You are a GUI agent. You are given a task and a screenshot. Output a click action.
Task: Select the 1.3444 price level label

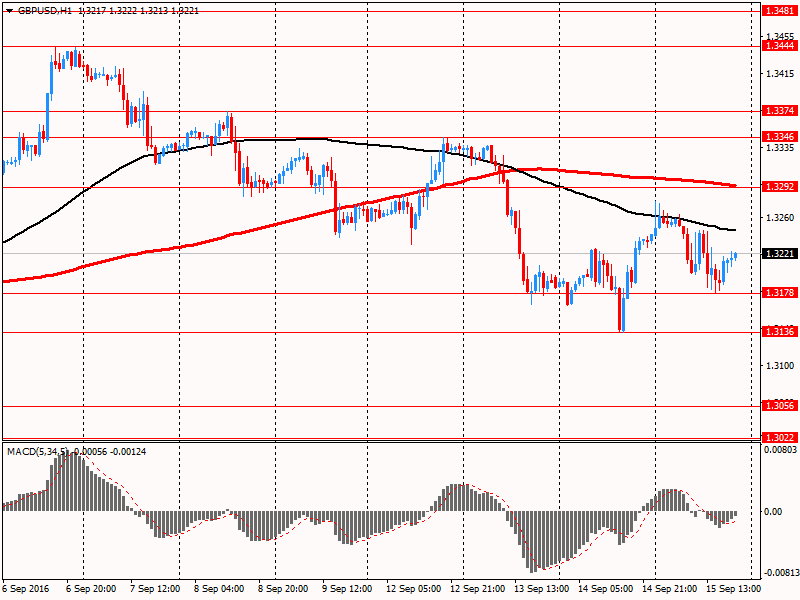click(x=780, y=46)
